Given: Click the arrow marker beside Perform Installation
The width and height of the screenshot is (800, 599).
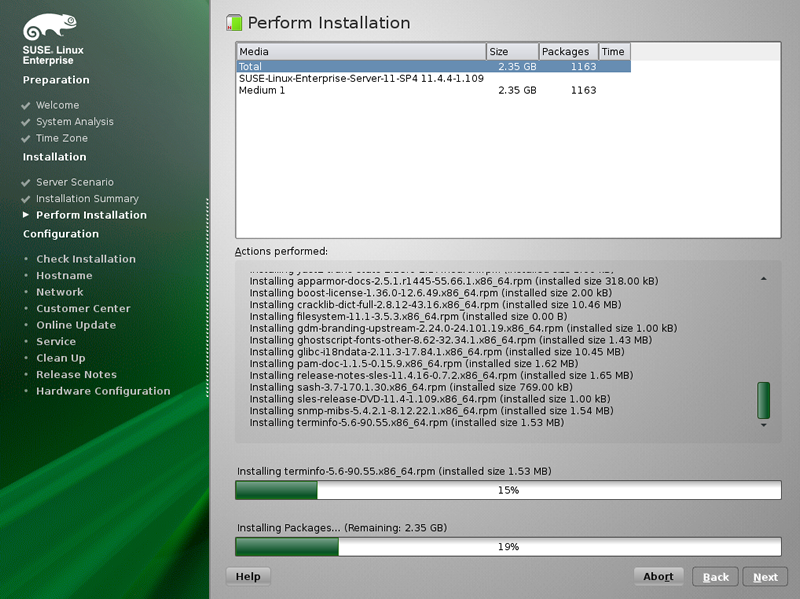Looking at the screenshot, I should (x=26, y=215).
